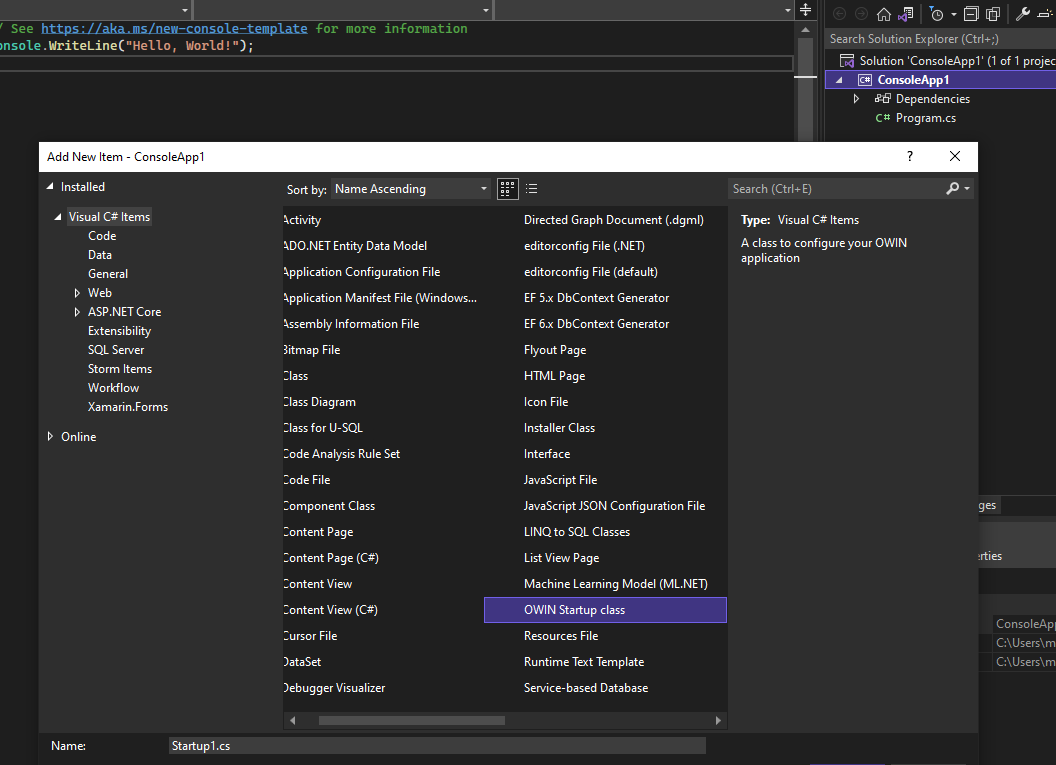
Task: Click the right arrow of template scrollbar
Action: click(718, 721)
